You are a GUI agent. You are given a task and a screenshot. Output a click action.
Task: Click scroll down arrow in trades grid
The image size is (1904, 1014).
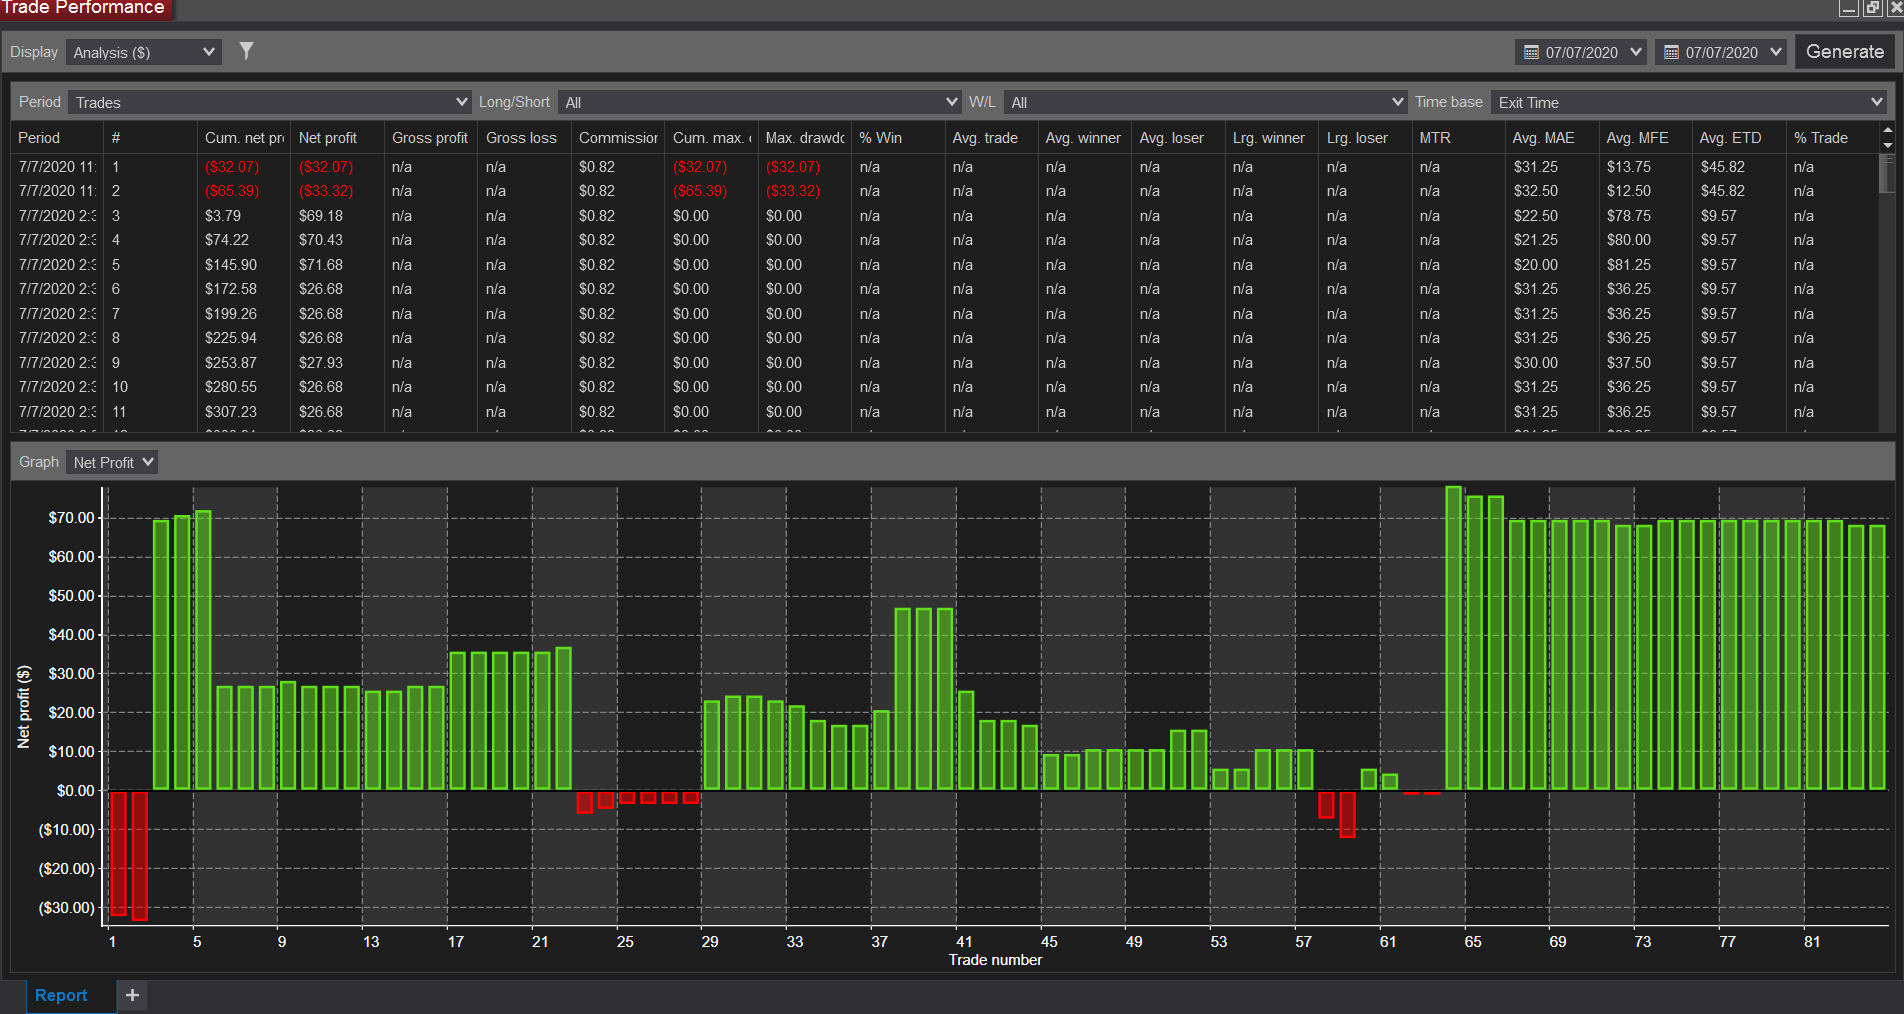[x=1888, y=145]
